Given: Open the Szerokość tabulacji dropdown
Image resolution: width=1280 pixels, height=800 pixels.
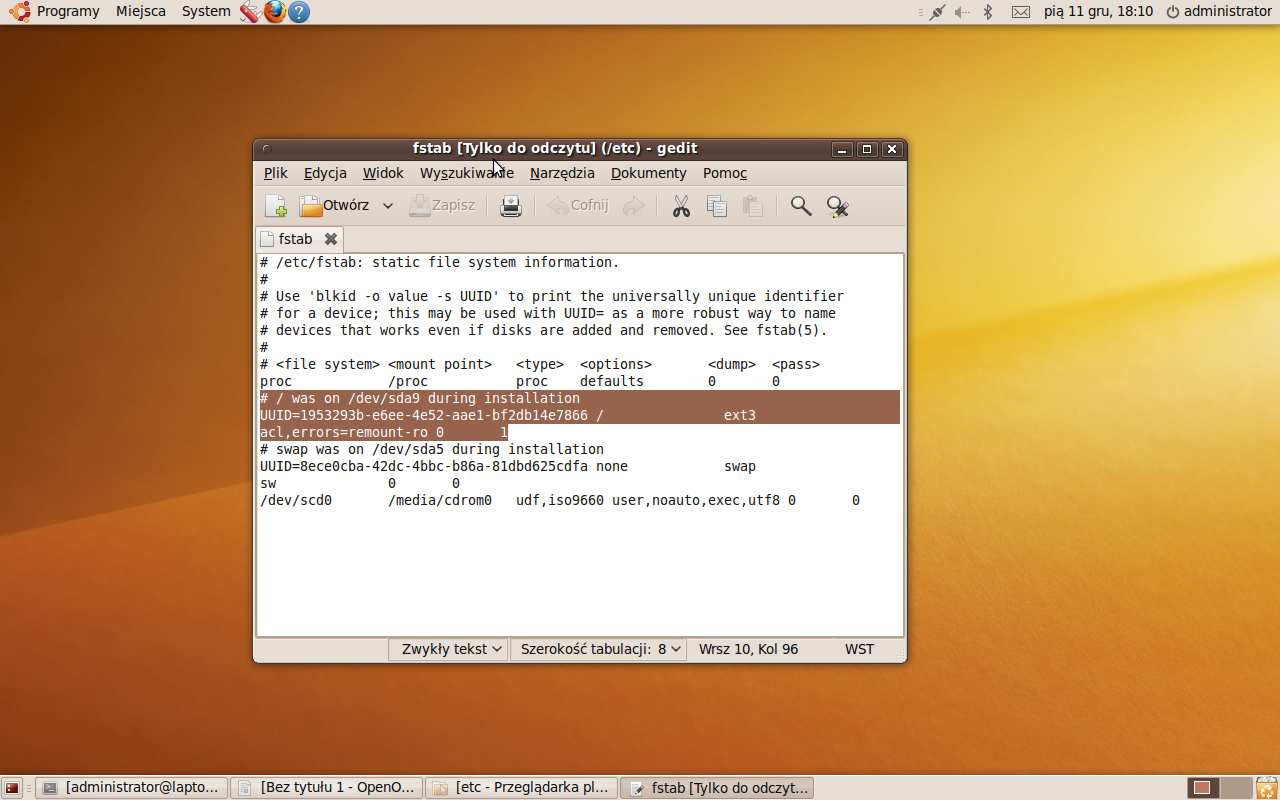Looking at the screenshot, I should click(x=598, y=649).
